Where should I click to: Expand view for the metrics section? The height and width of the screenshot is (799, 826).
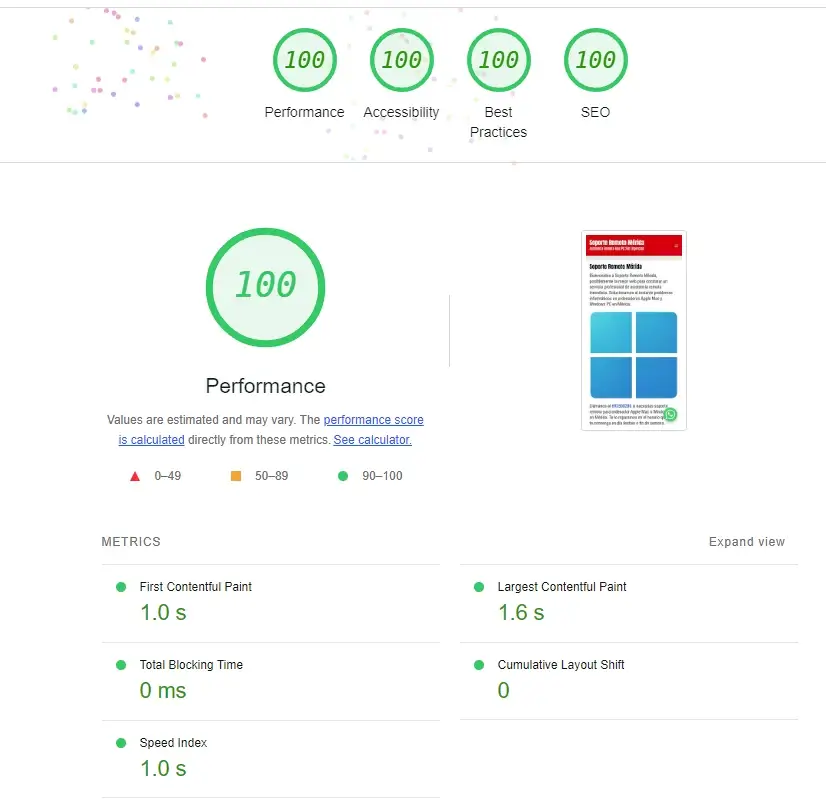[746, 542]
